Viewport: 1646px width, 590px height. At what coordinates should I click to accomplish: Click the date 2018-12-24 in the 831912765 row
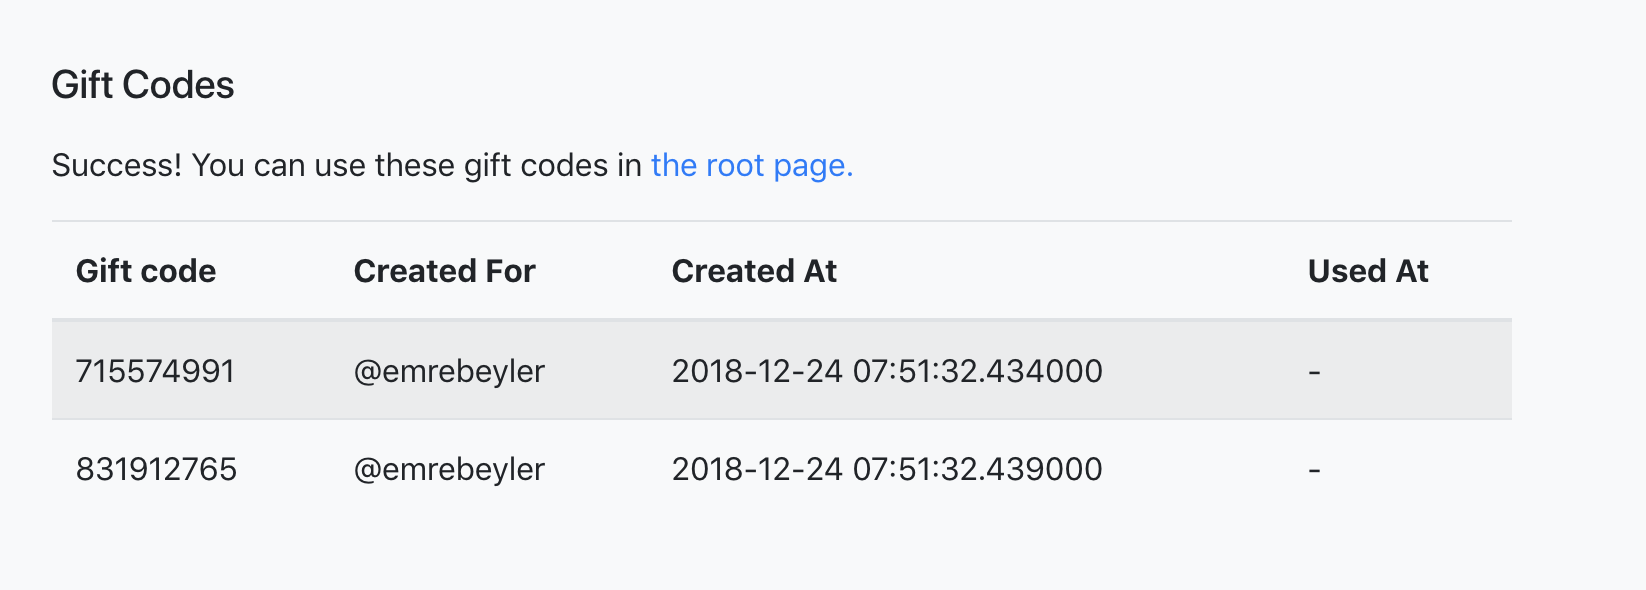(757, 469)
